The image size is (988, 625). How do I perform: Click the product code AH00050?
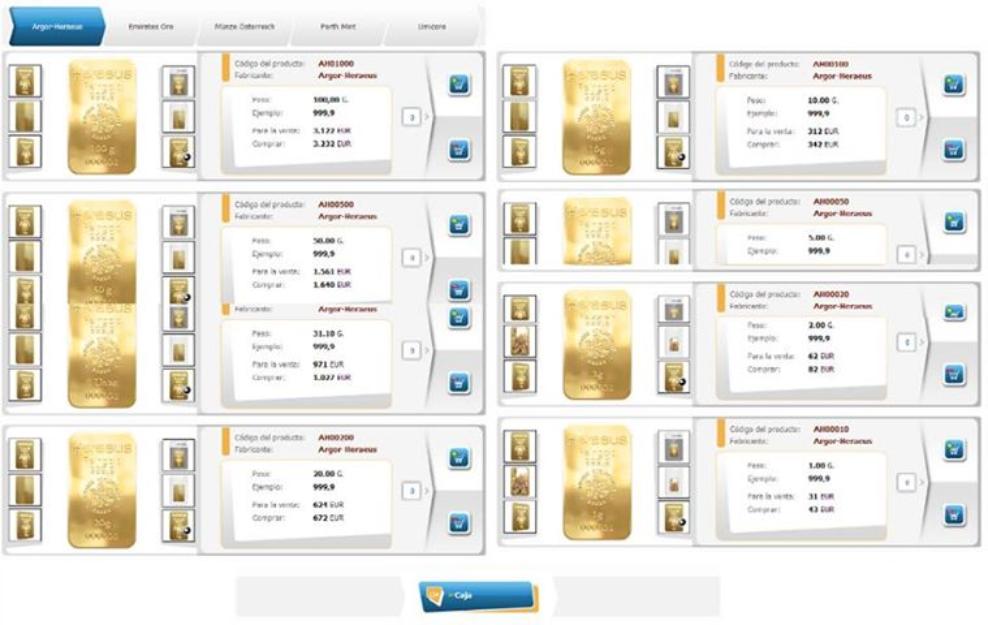831,202
